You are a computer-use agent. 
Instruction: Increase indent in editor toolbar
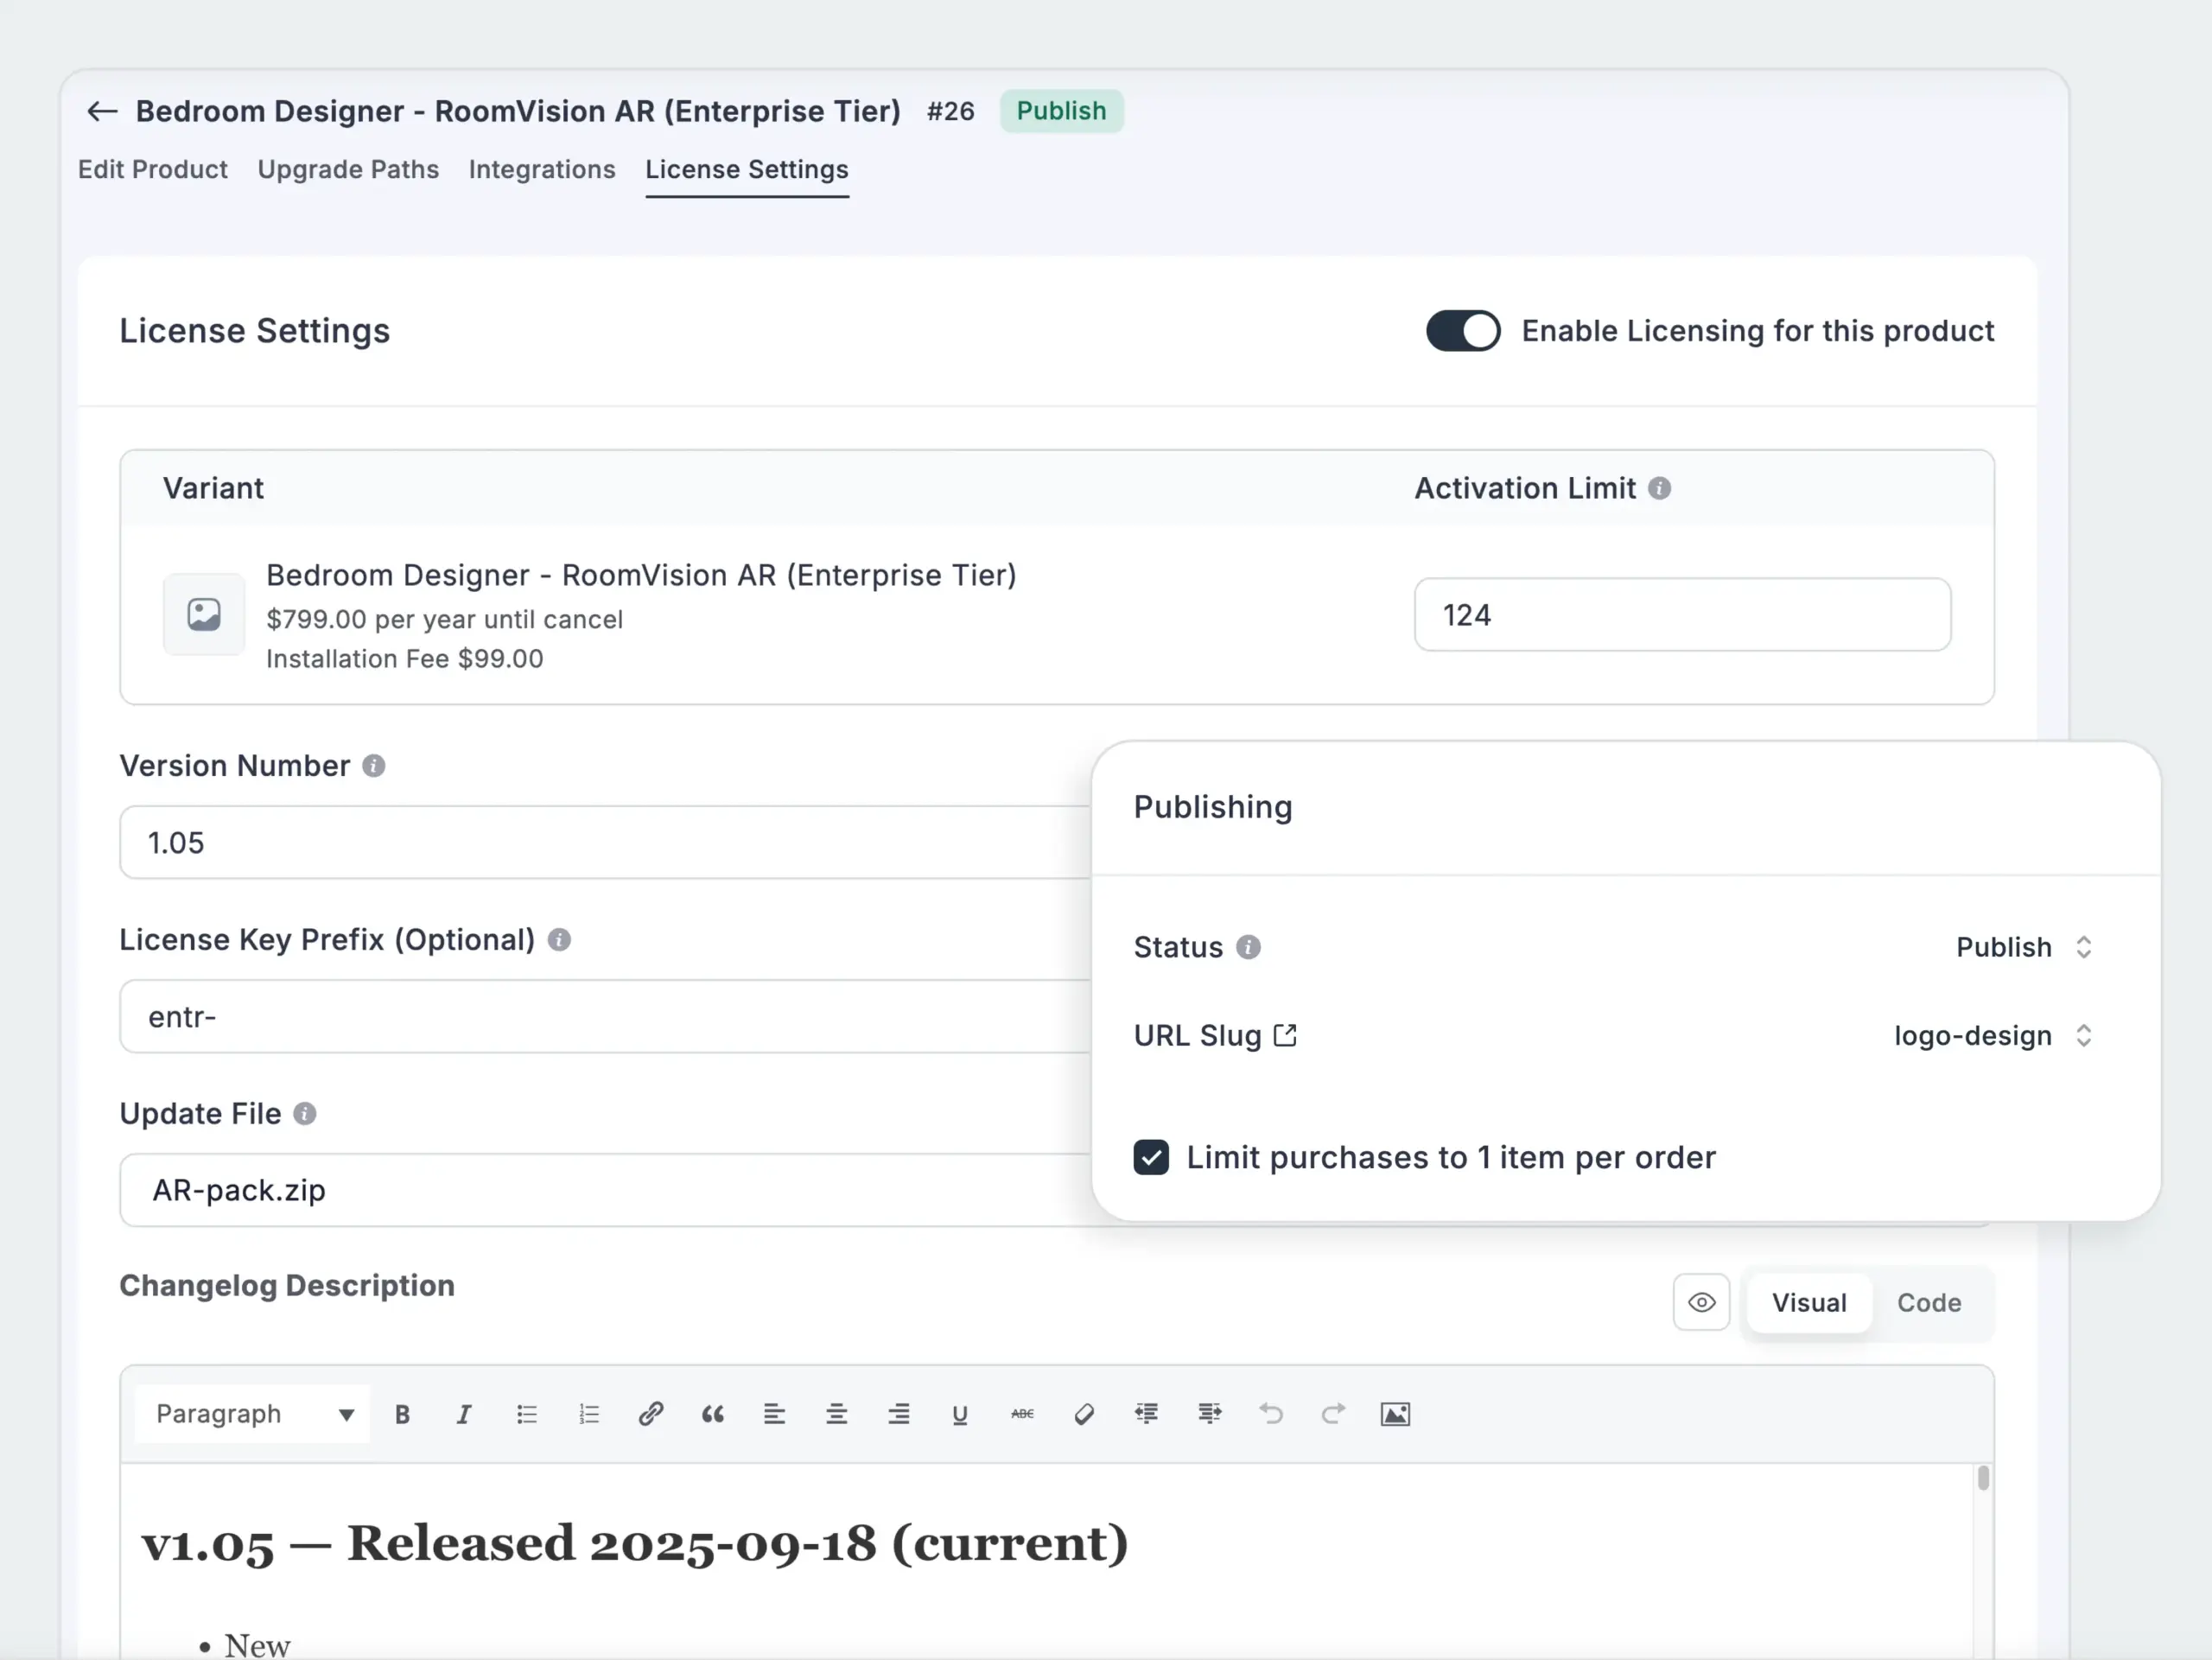click(x=1209, y=1414)
